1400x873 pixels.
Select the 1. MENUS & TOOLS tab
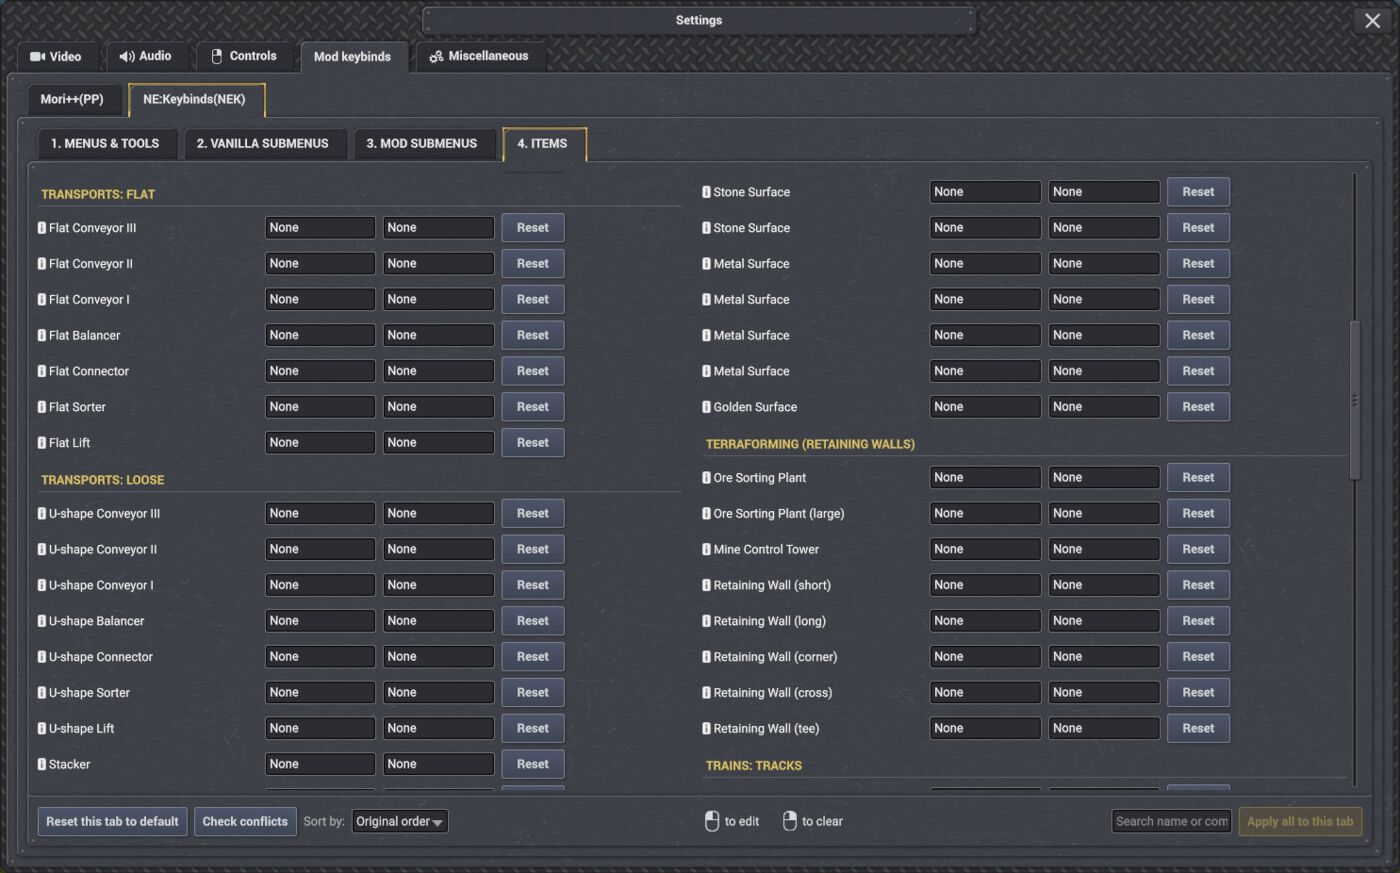click(106, 144)
